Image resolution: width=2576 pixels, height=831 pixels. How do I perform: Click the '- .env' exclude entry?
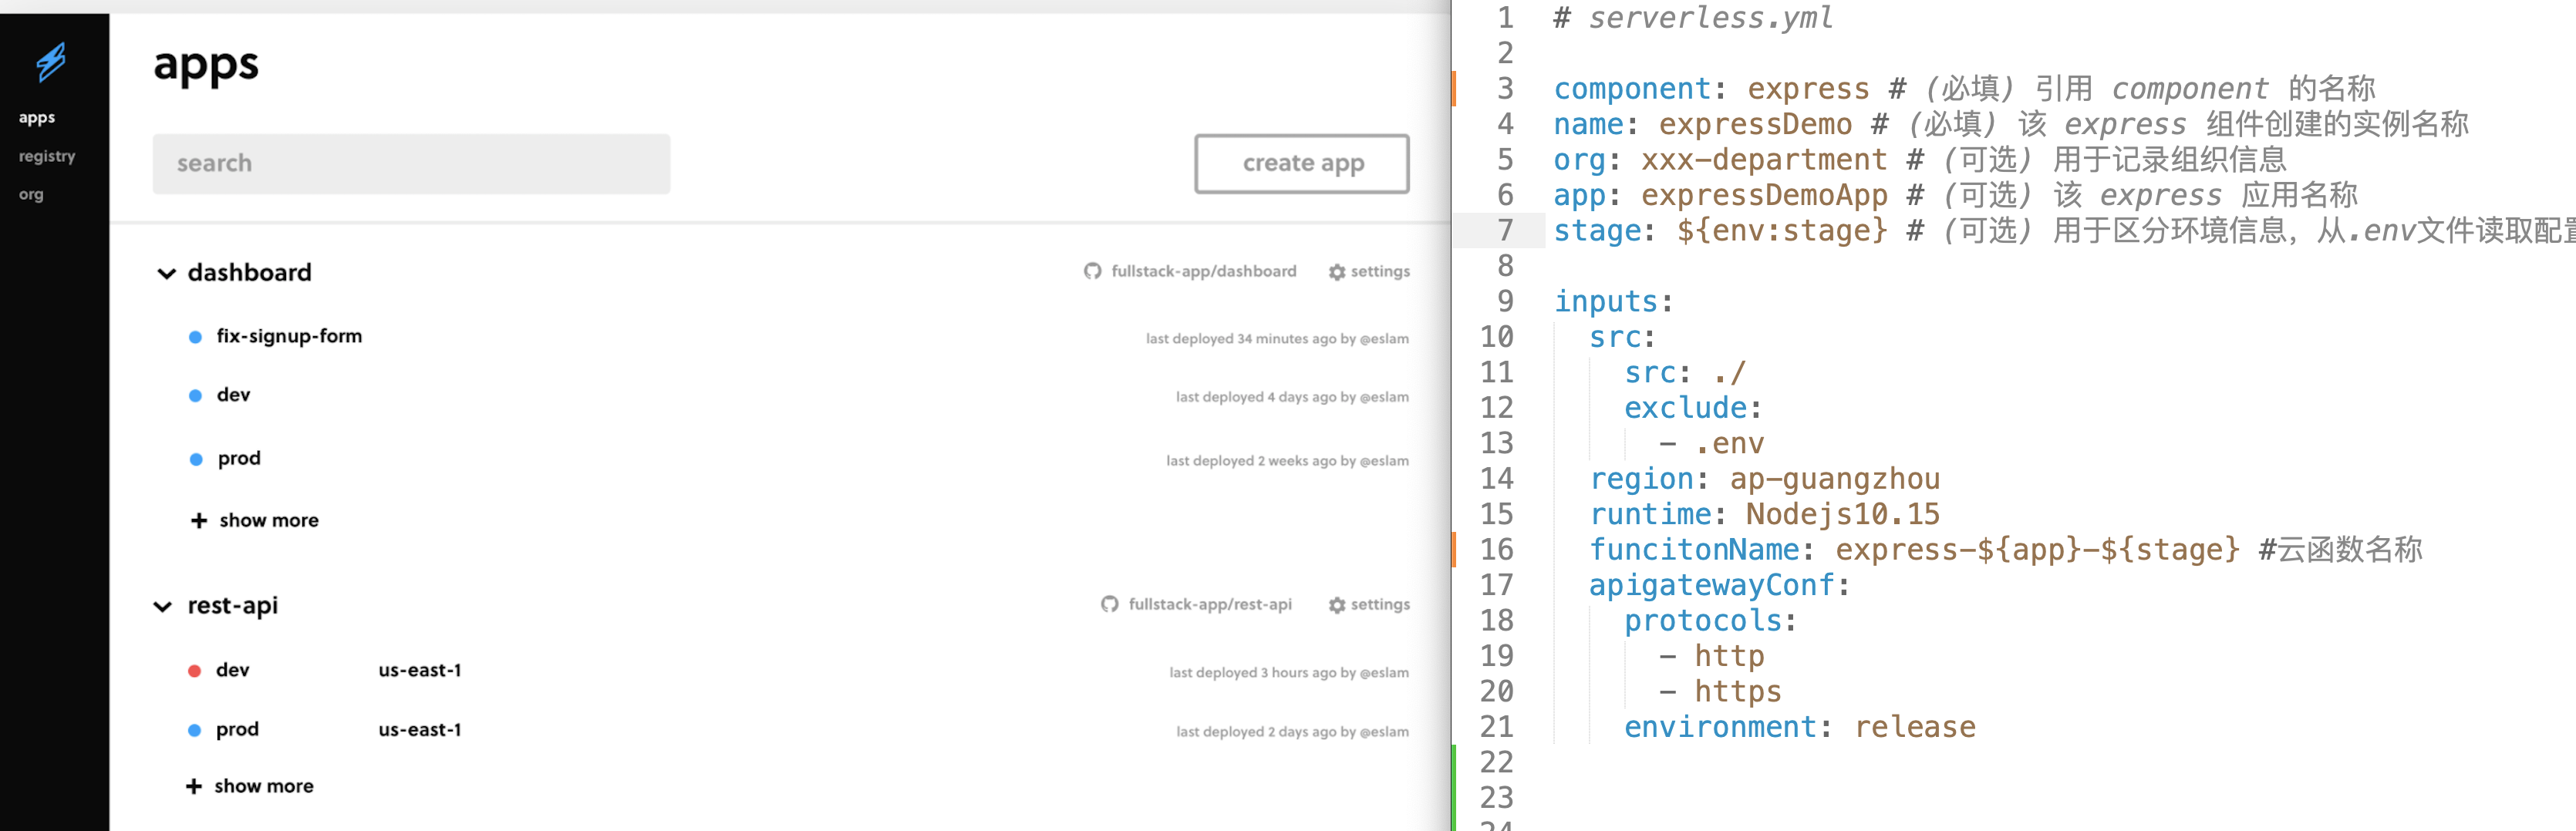(1711, 443)
